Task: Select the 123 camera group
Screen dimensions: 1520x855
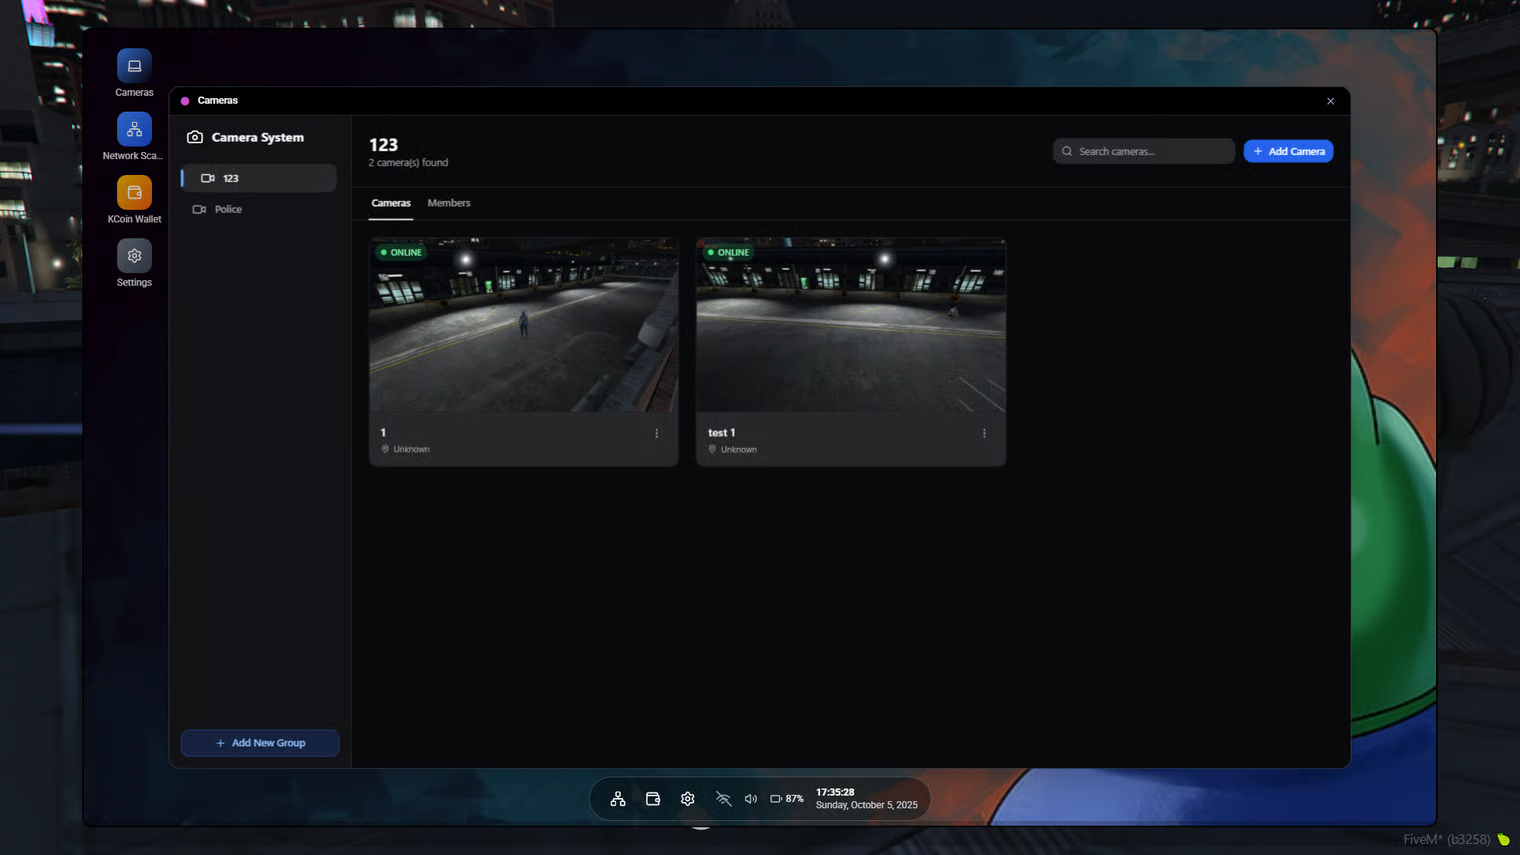Action: (x=259, y=178)
